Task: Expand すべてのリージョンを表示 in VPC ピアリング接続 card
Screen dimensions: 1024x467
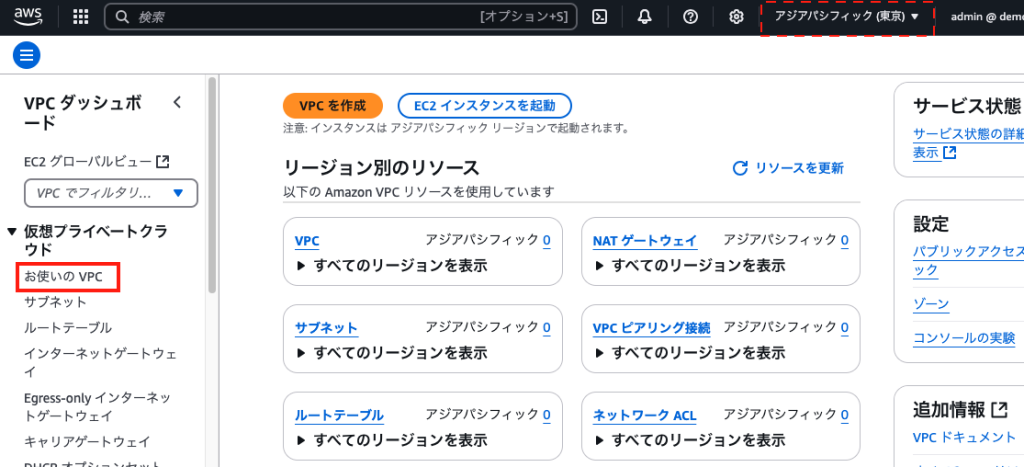Action: [690, 353]
